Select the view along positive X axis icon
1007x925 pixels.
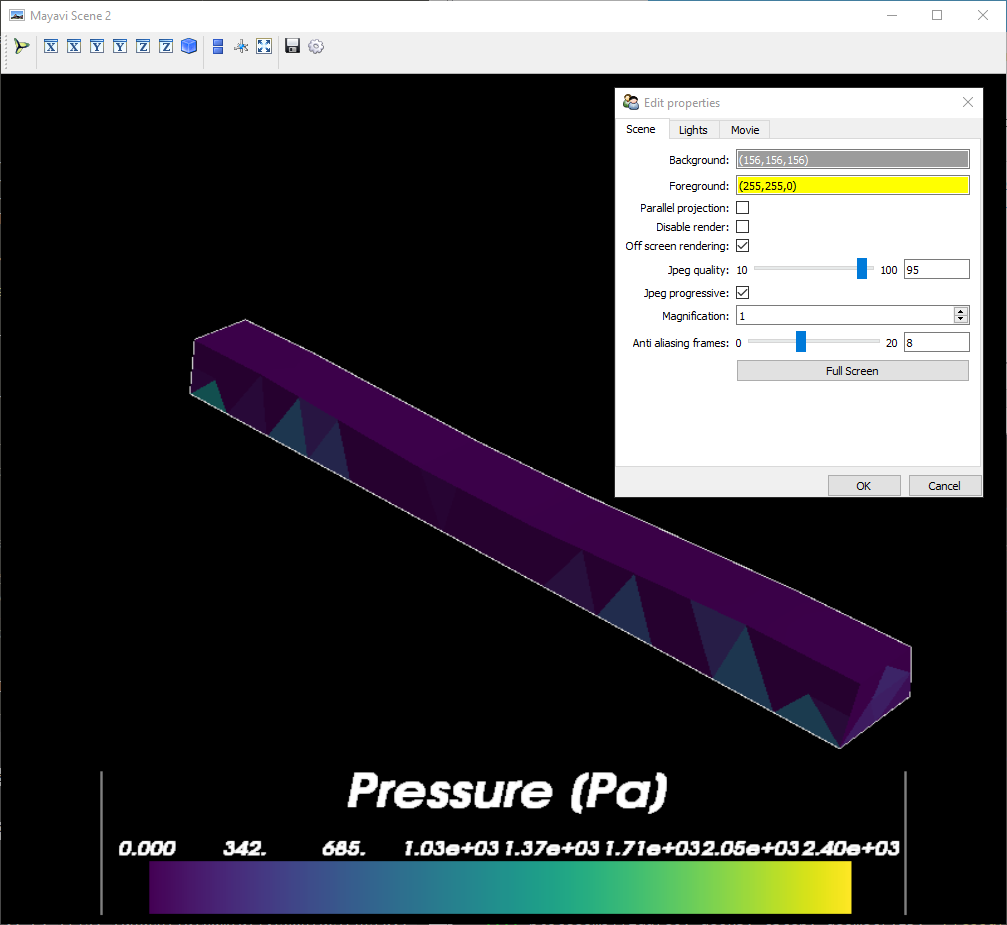tap(50, 46)
